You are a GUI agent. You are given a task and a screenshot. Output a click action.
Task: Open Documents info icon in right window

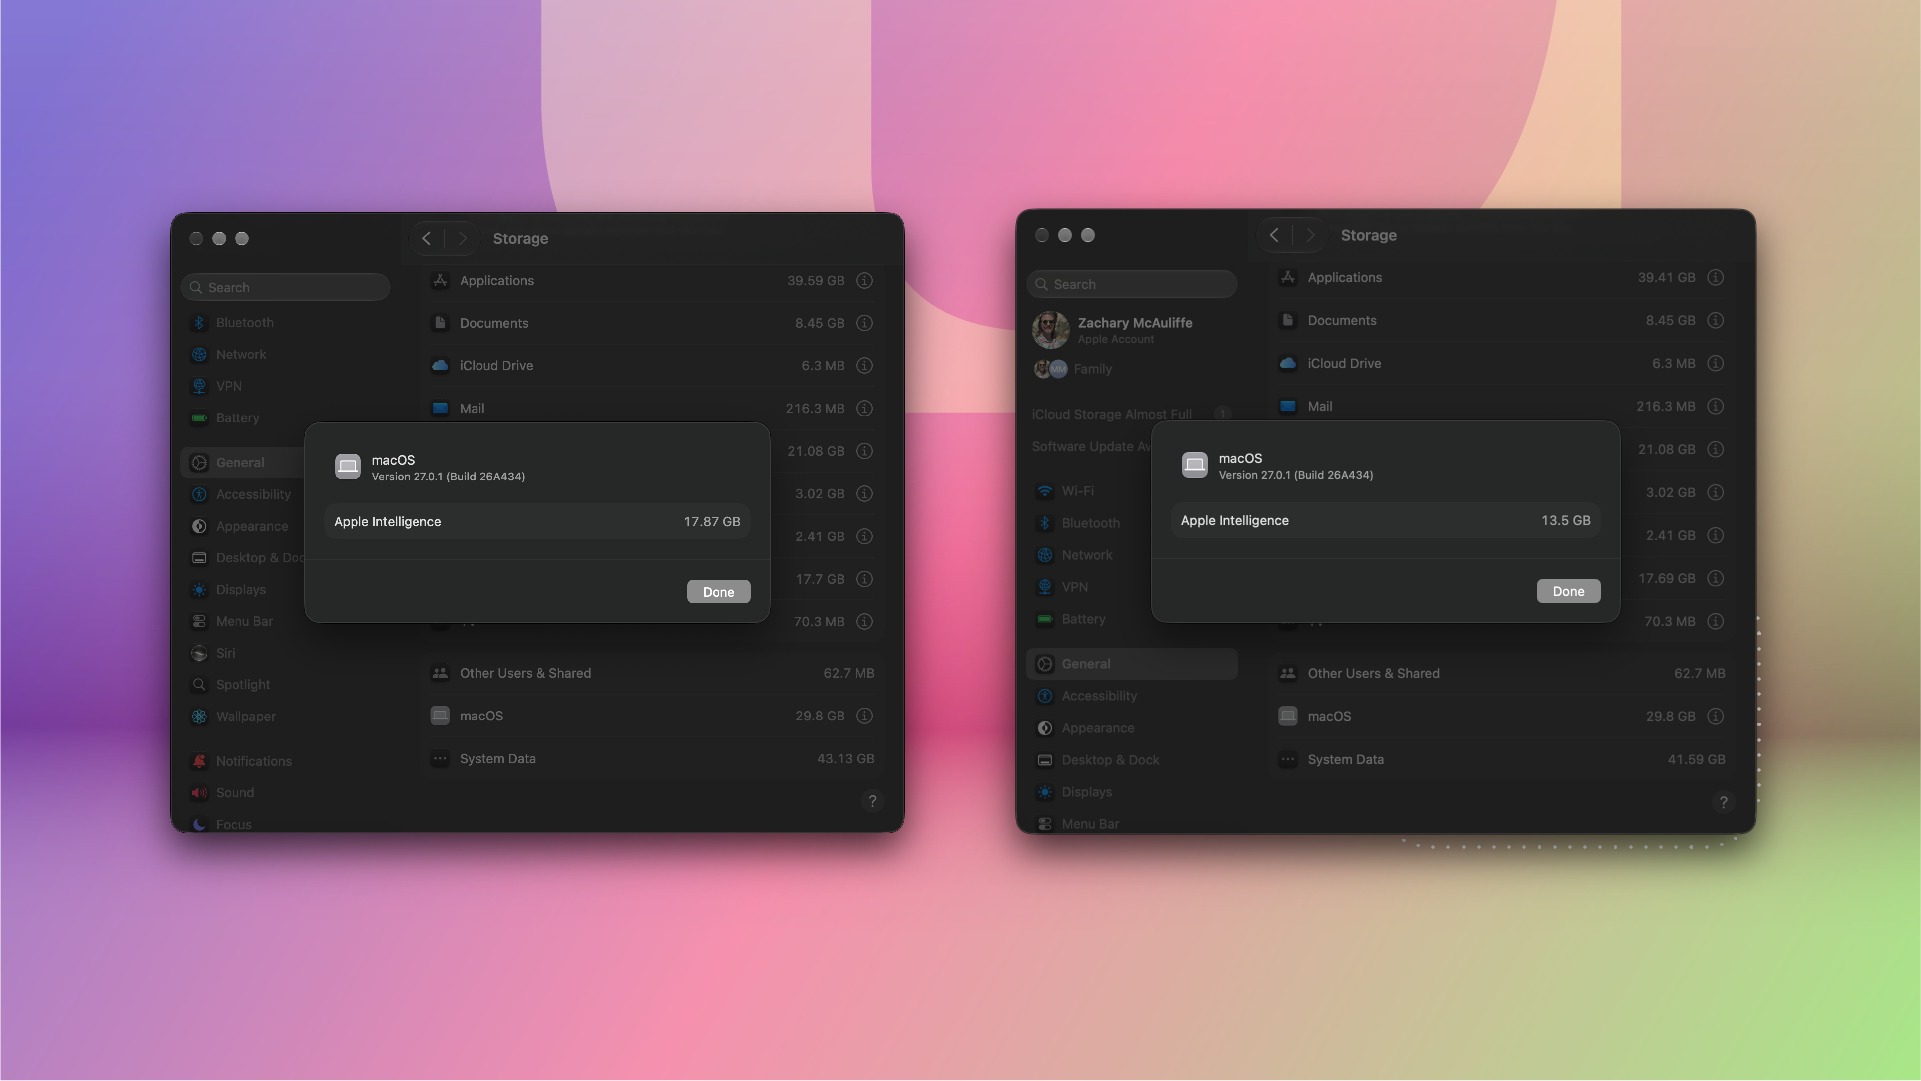click(x=1716, y=321)
